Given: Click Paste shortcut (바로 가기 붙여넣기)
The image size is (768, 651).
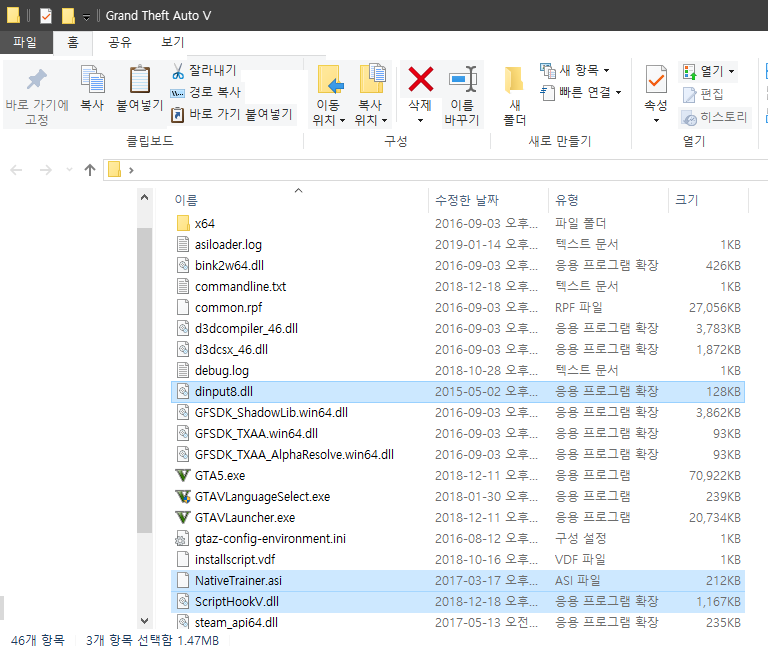Looking at the screenshot, I should pos(232,115).
